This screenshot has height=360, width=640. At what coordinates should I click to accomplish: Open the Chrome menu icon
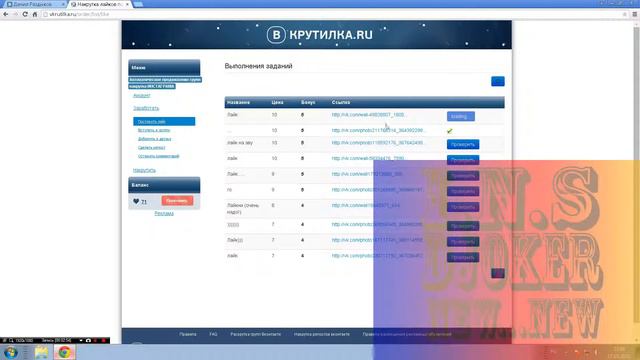click(x=635, y=14)
